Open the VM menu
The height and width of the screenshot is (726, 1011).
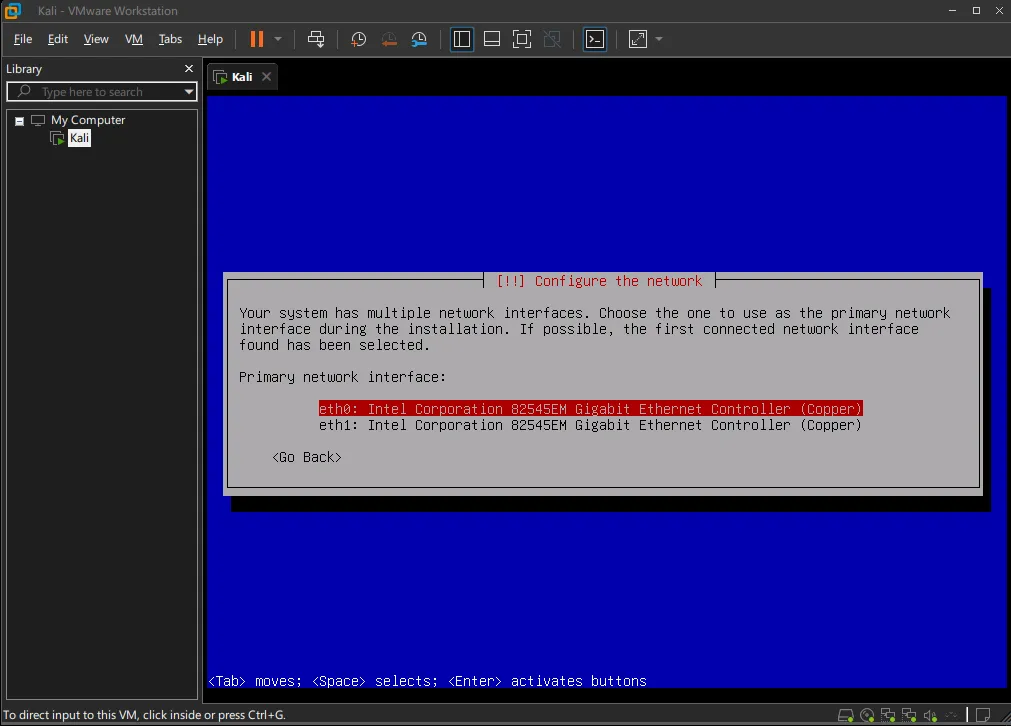[x=134, y=39]
